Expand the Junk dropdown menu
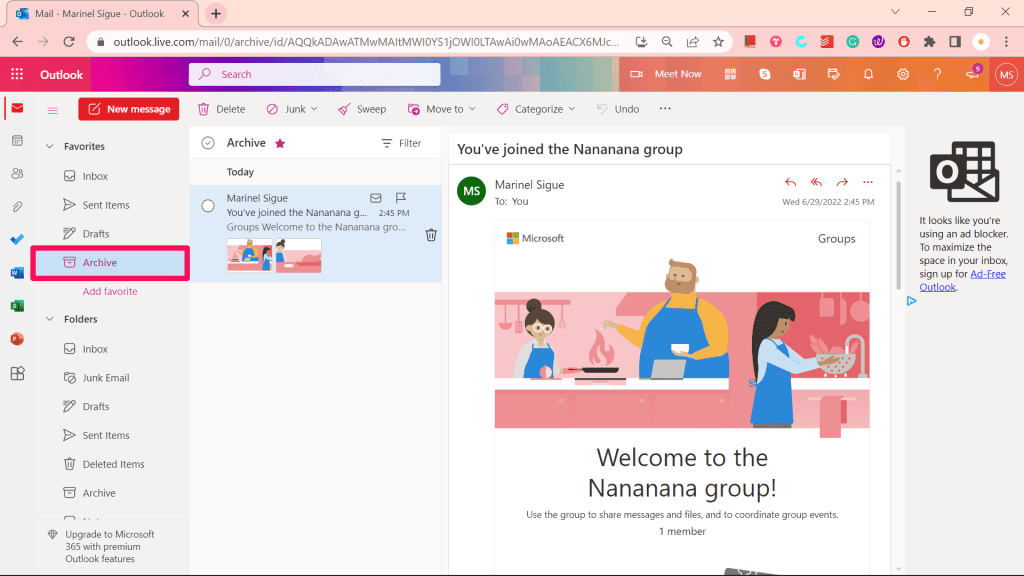This screenshot has height=576, width=1024. pyautogui.click(x=314, y=109)
